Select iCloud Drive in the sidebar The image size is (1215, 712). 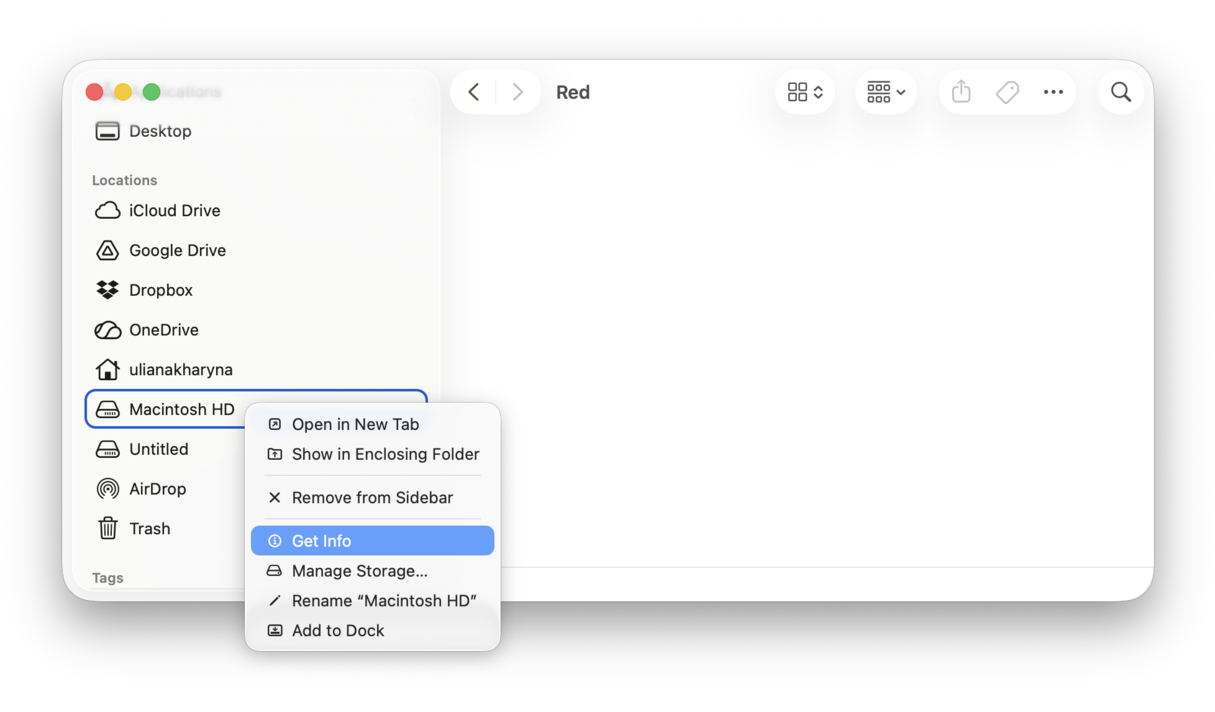(174, 210)
